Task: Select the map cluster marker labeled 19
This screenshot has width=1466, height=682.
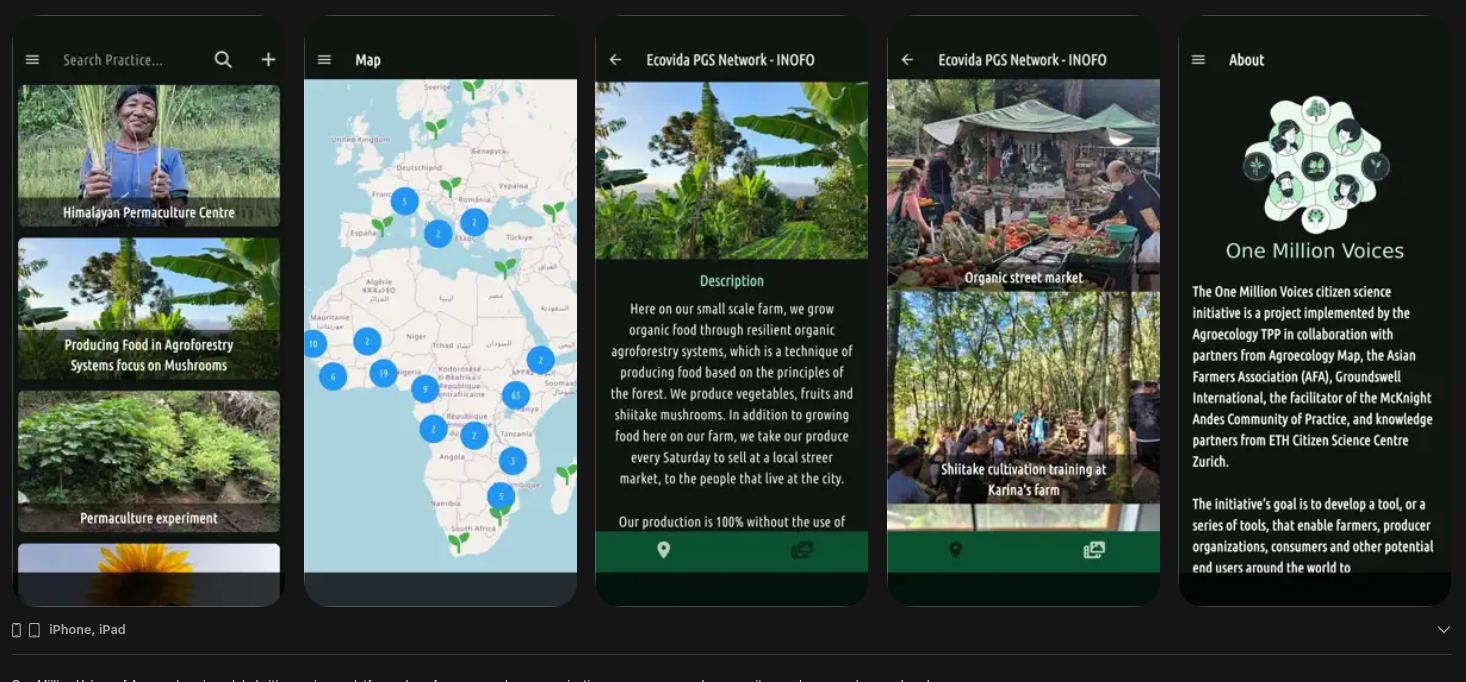Action: point(383,374)
